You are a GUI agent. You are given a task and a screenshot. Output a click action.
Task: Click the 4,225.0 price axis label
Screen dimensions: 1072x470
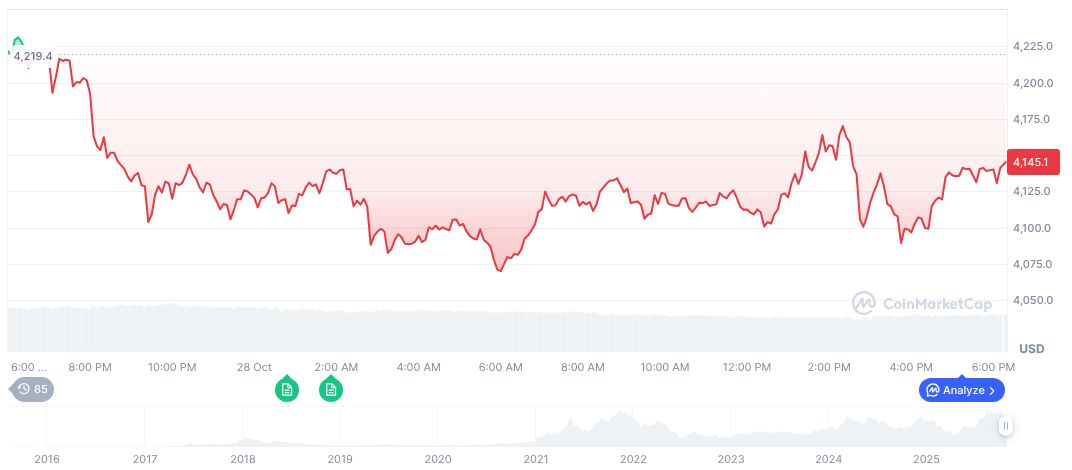point(1032,46)
